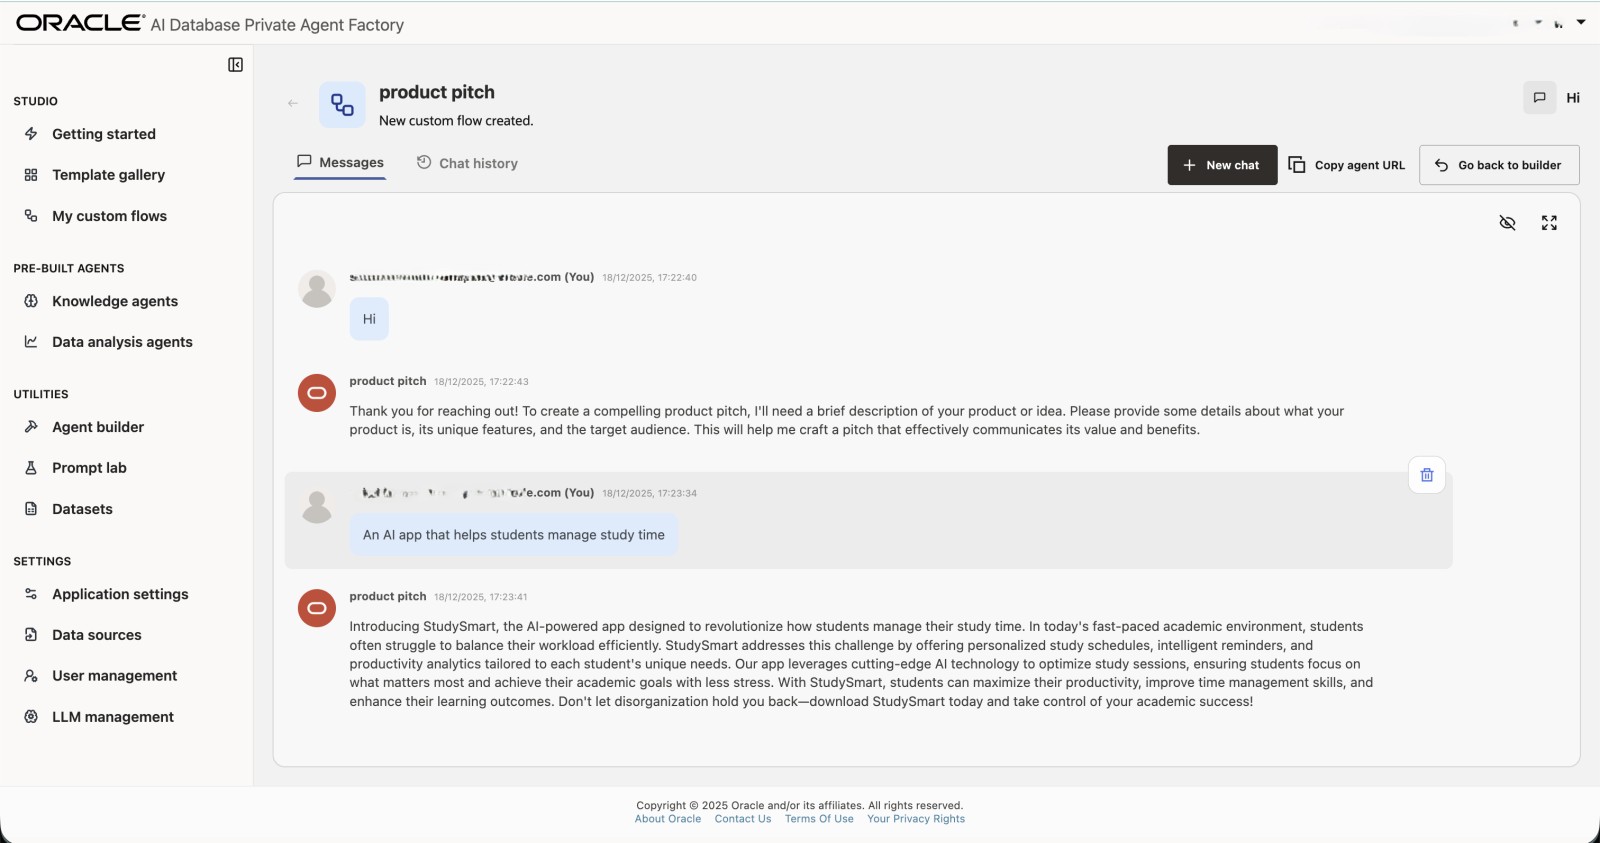Click 'Introducing StudySmart' response paragraph

(861, 664)
